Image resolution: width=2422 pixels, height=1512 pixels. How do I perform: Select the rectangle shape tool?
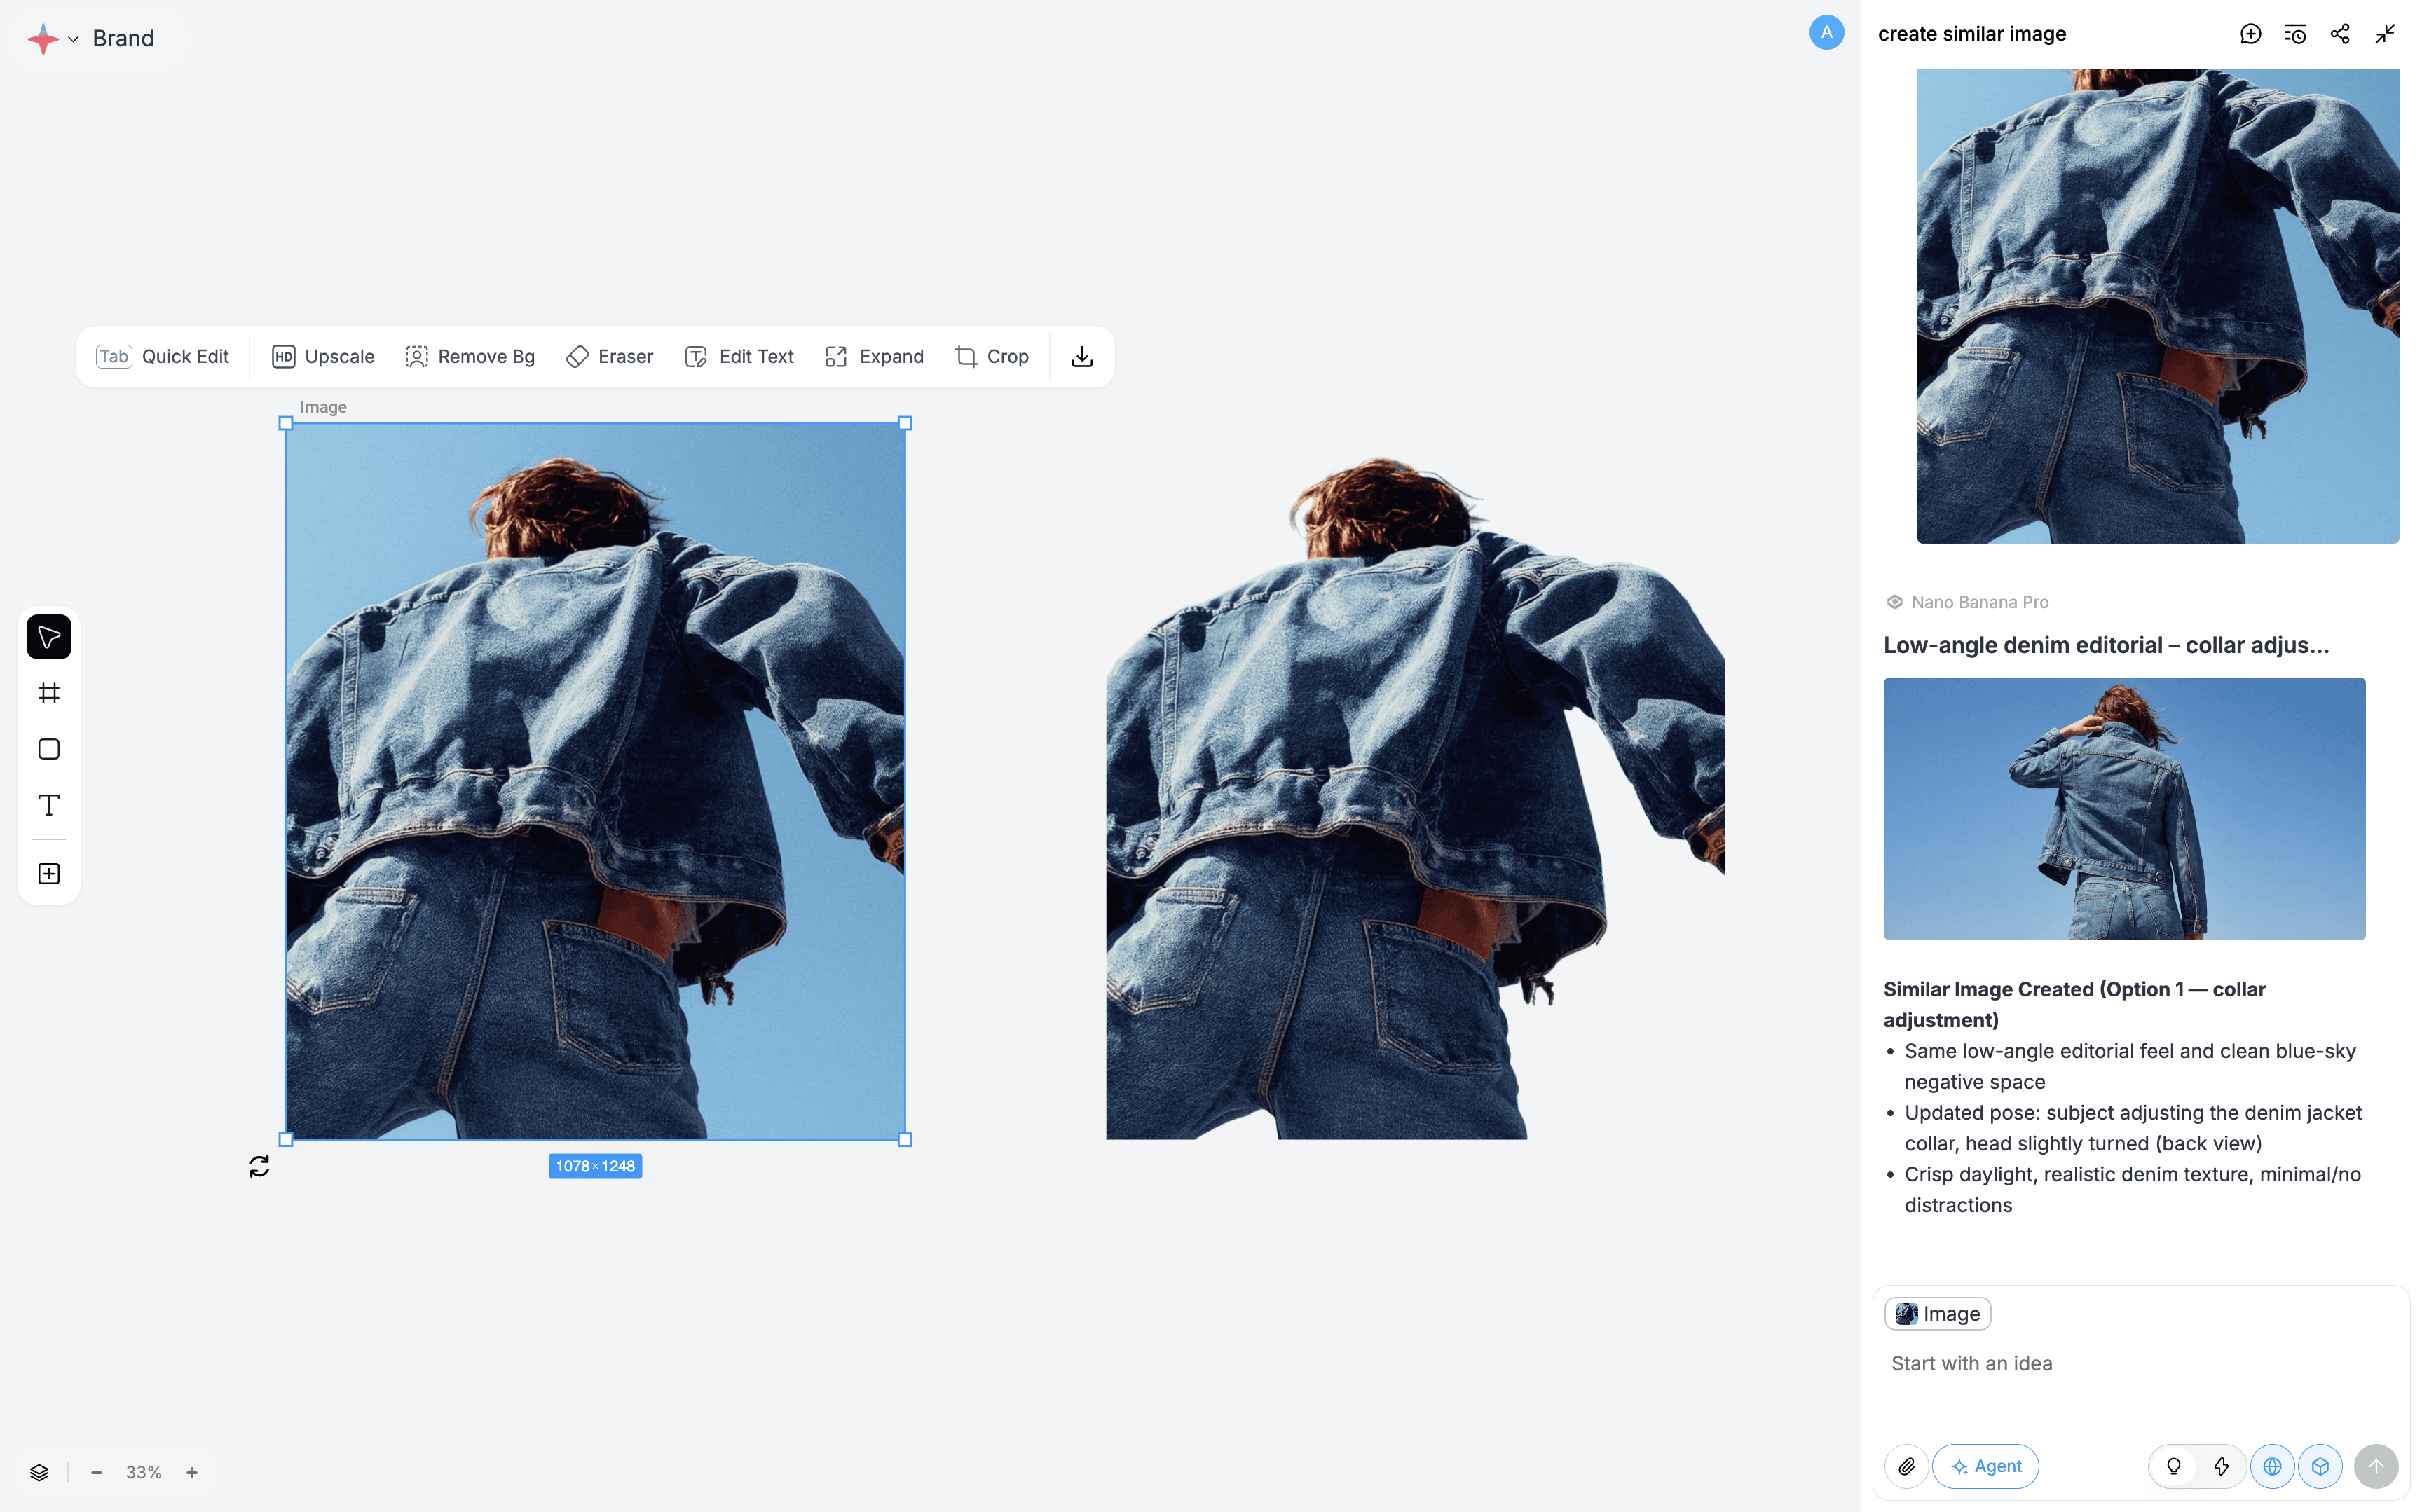[x=48, y=749]
